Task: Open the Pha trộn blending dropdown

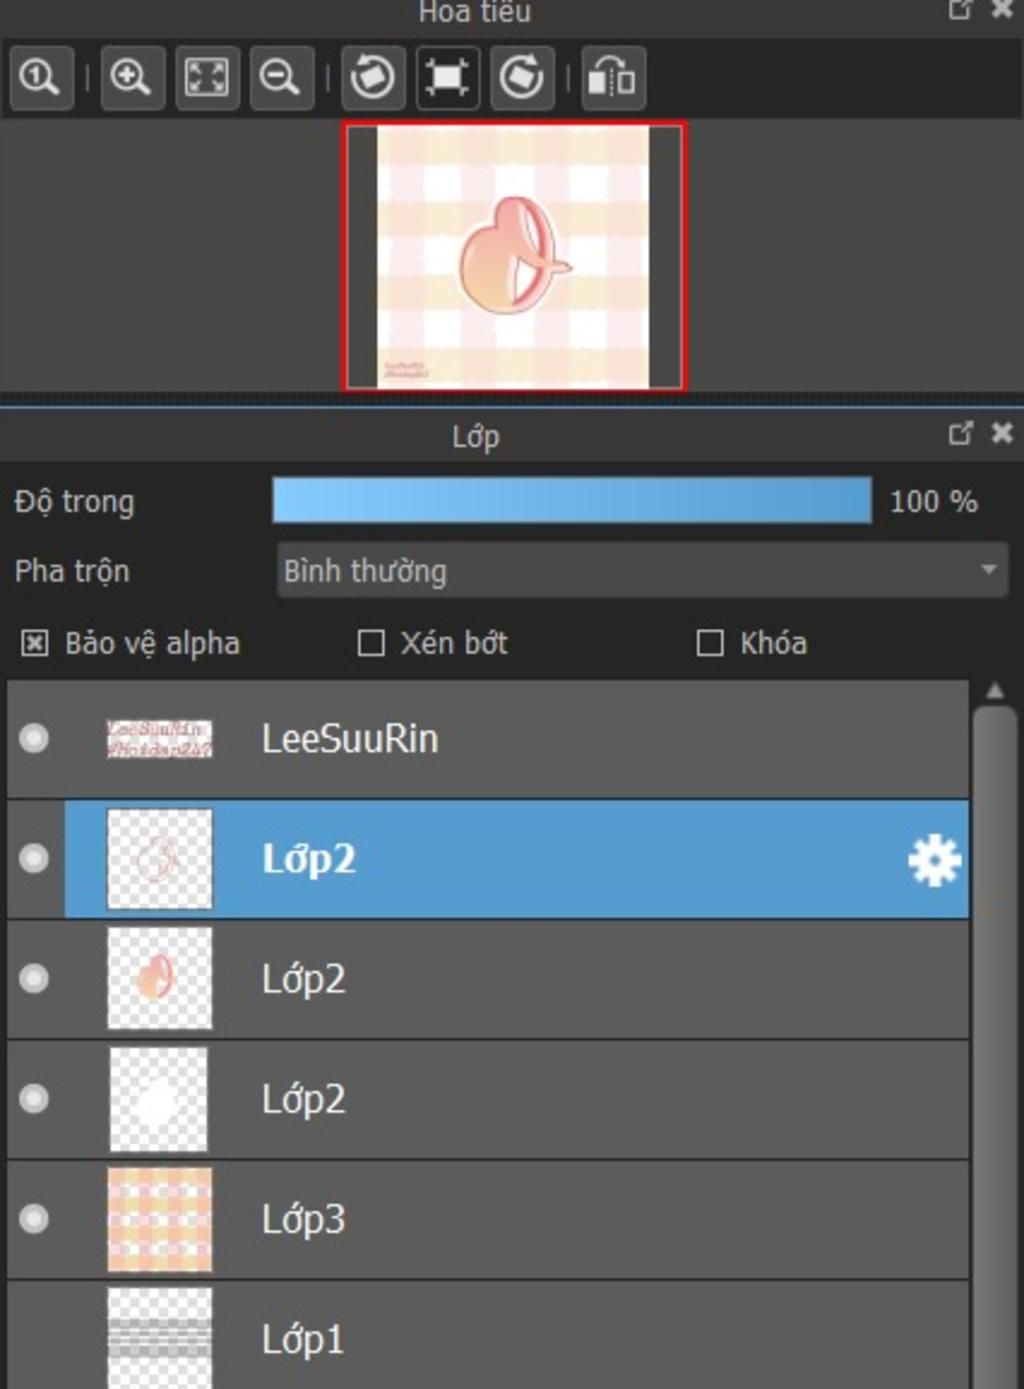Action: coord(642,571)
